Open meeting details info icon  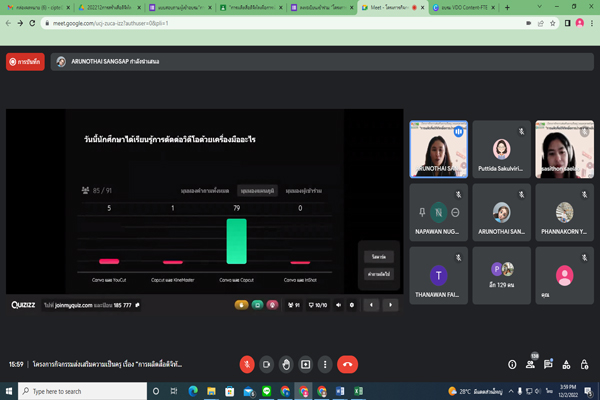click(512, 364)
